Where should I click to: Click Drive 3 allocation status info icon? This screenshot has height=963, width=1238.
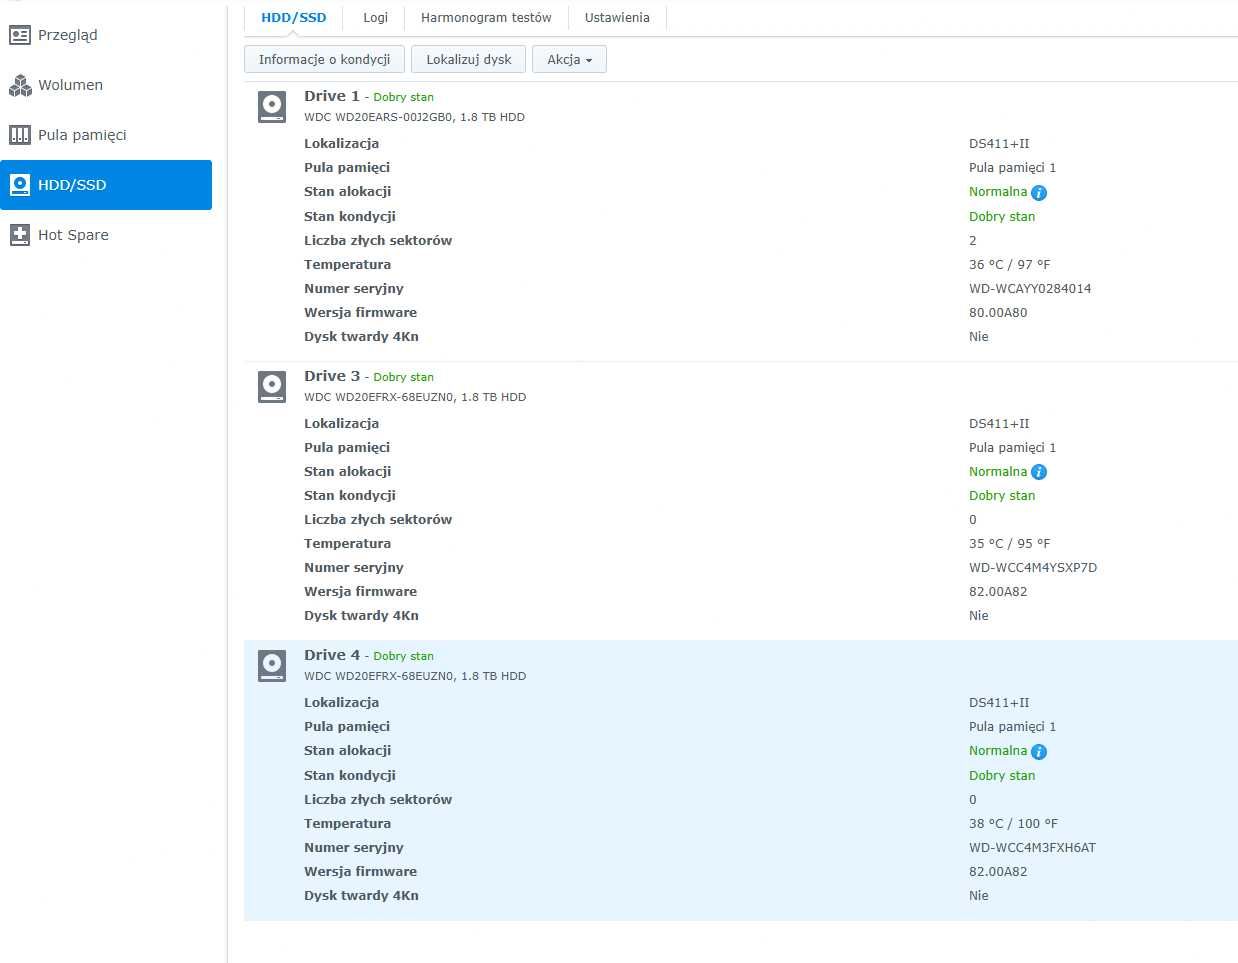(1039, 472)
